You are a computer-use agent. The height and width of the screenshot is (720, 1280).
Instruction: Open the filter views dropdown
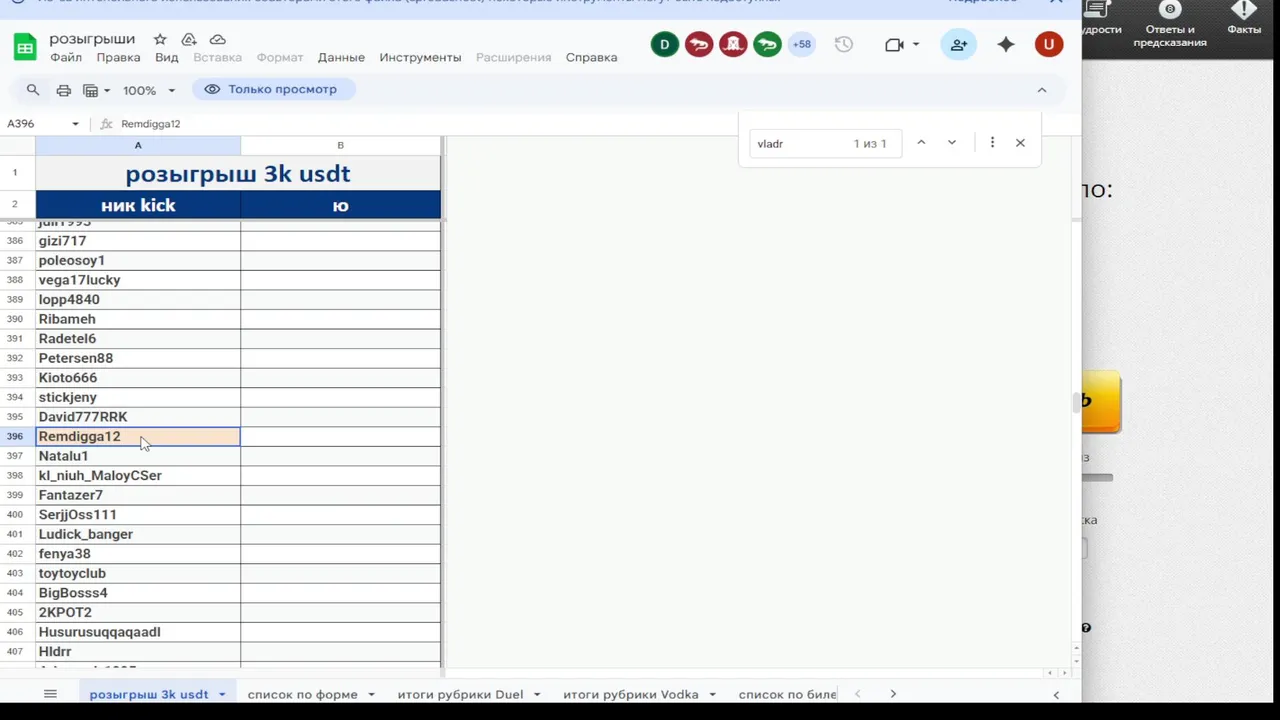[96, 90]
